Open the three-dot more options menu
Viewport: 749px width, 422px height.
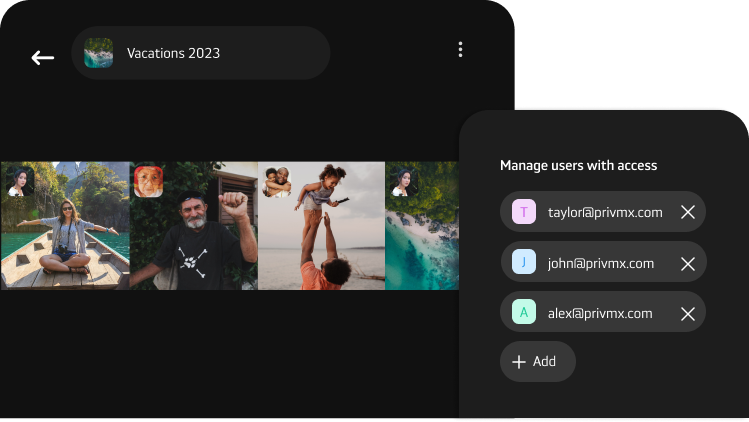[460, 50]
